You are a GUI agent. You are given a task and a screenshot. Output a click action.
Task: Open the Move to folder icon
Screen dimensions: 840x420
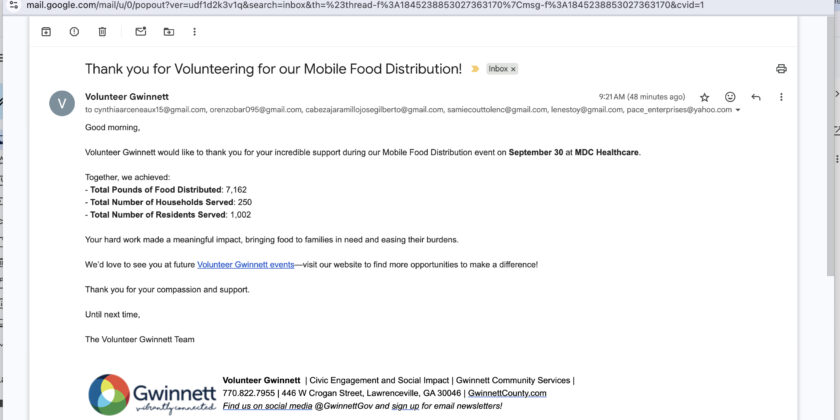pos(168,32)
